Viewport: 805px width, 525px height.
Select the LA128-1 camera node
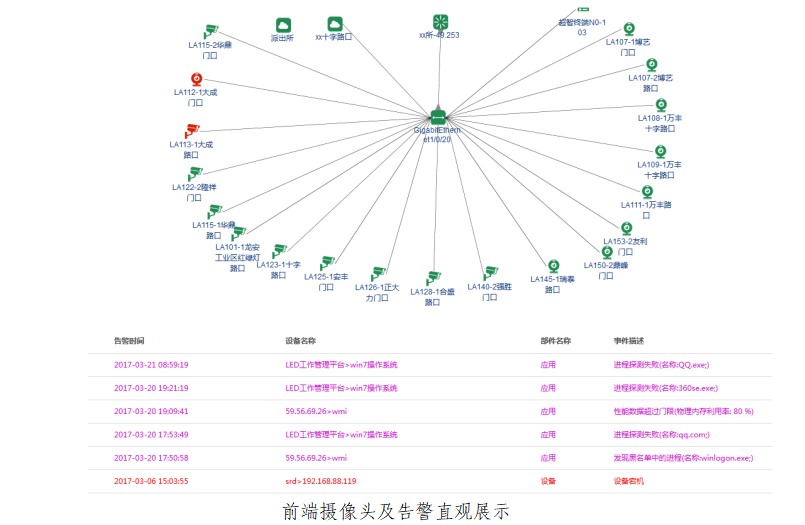click(433, 278)
